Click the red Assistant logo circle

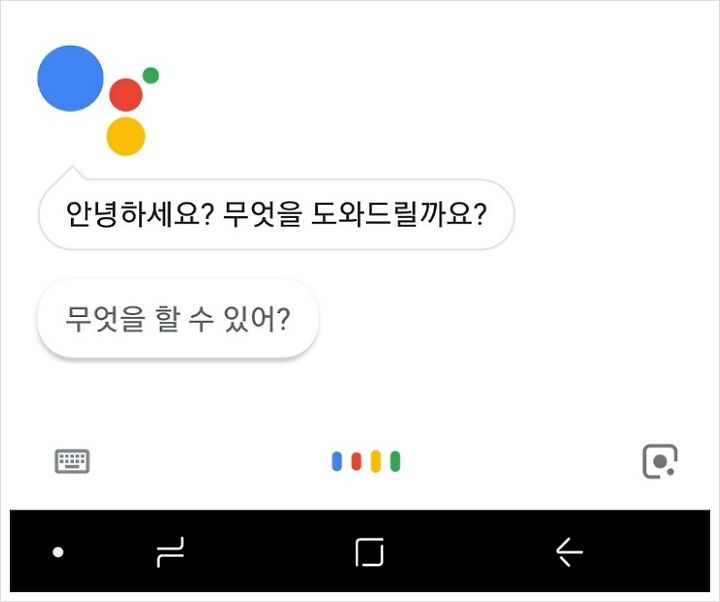point(126,95)
